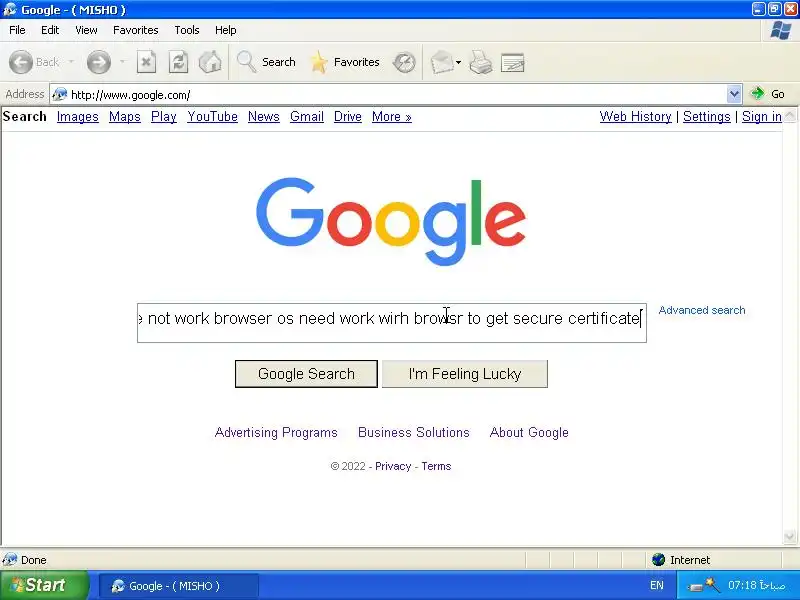This screenshot has width=800, height=600.
Task: Click the I'm Feeling Lucky button
Action: click(x=465, y=374)
